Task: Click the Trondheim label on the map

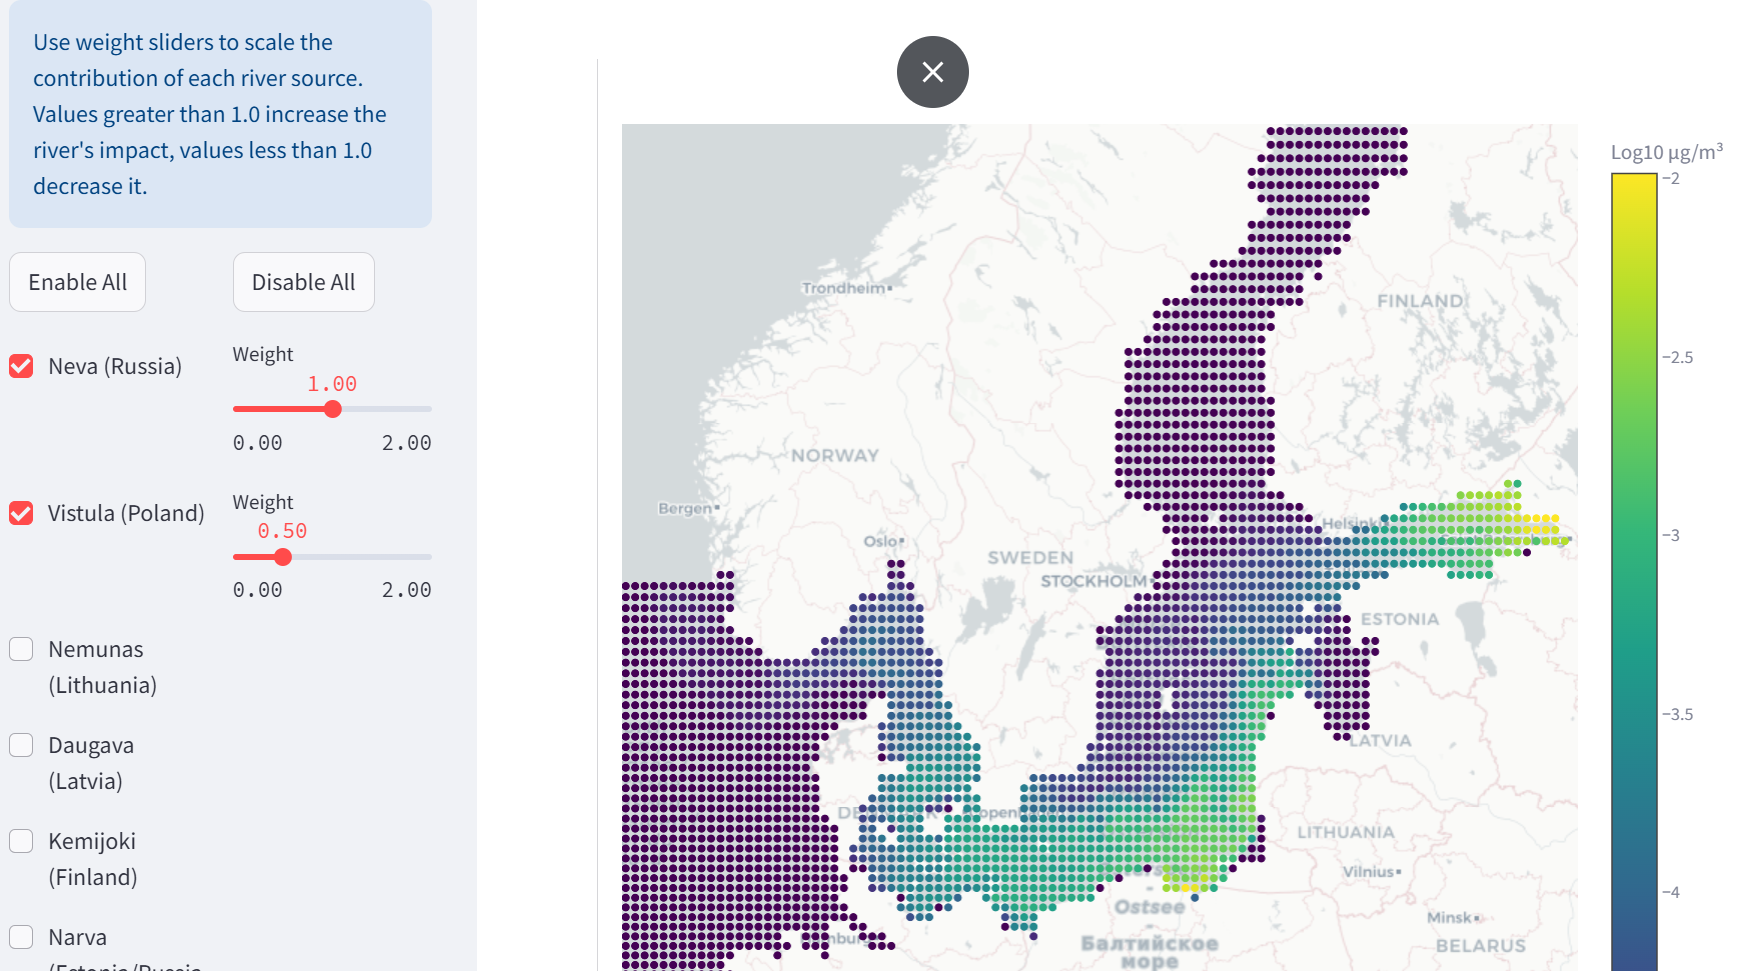Action: click(x=843, y=288)
